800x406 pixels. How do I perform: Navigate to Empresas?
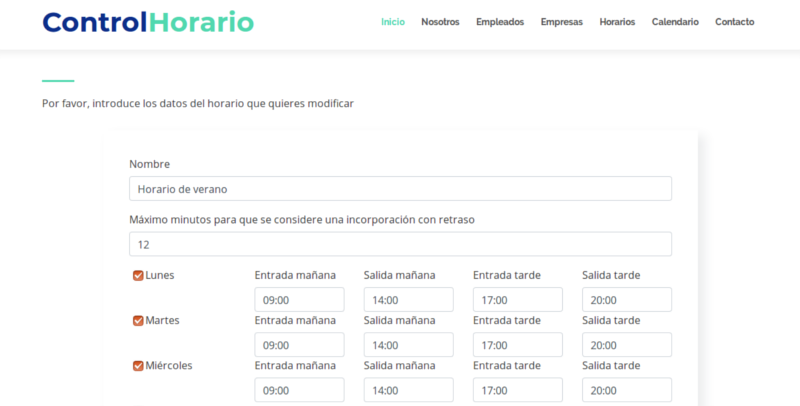point(562,22)
